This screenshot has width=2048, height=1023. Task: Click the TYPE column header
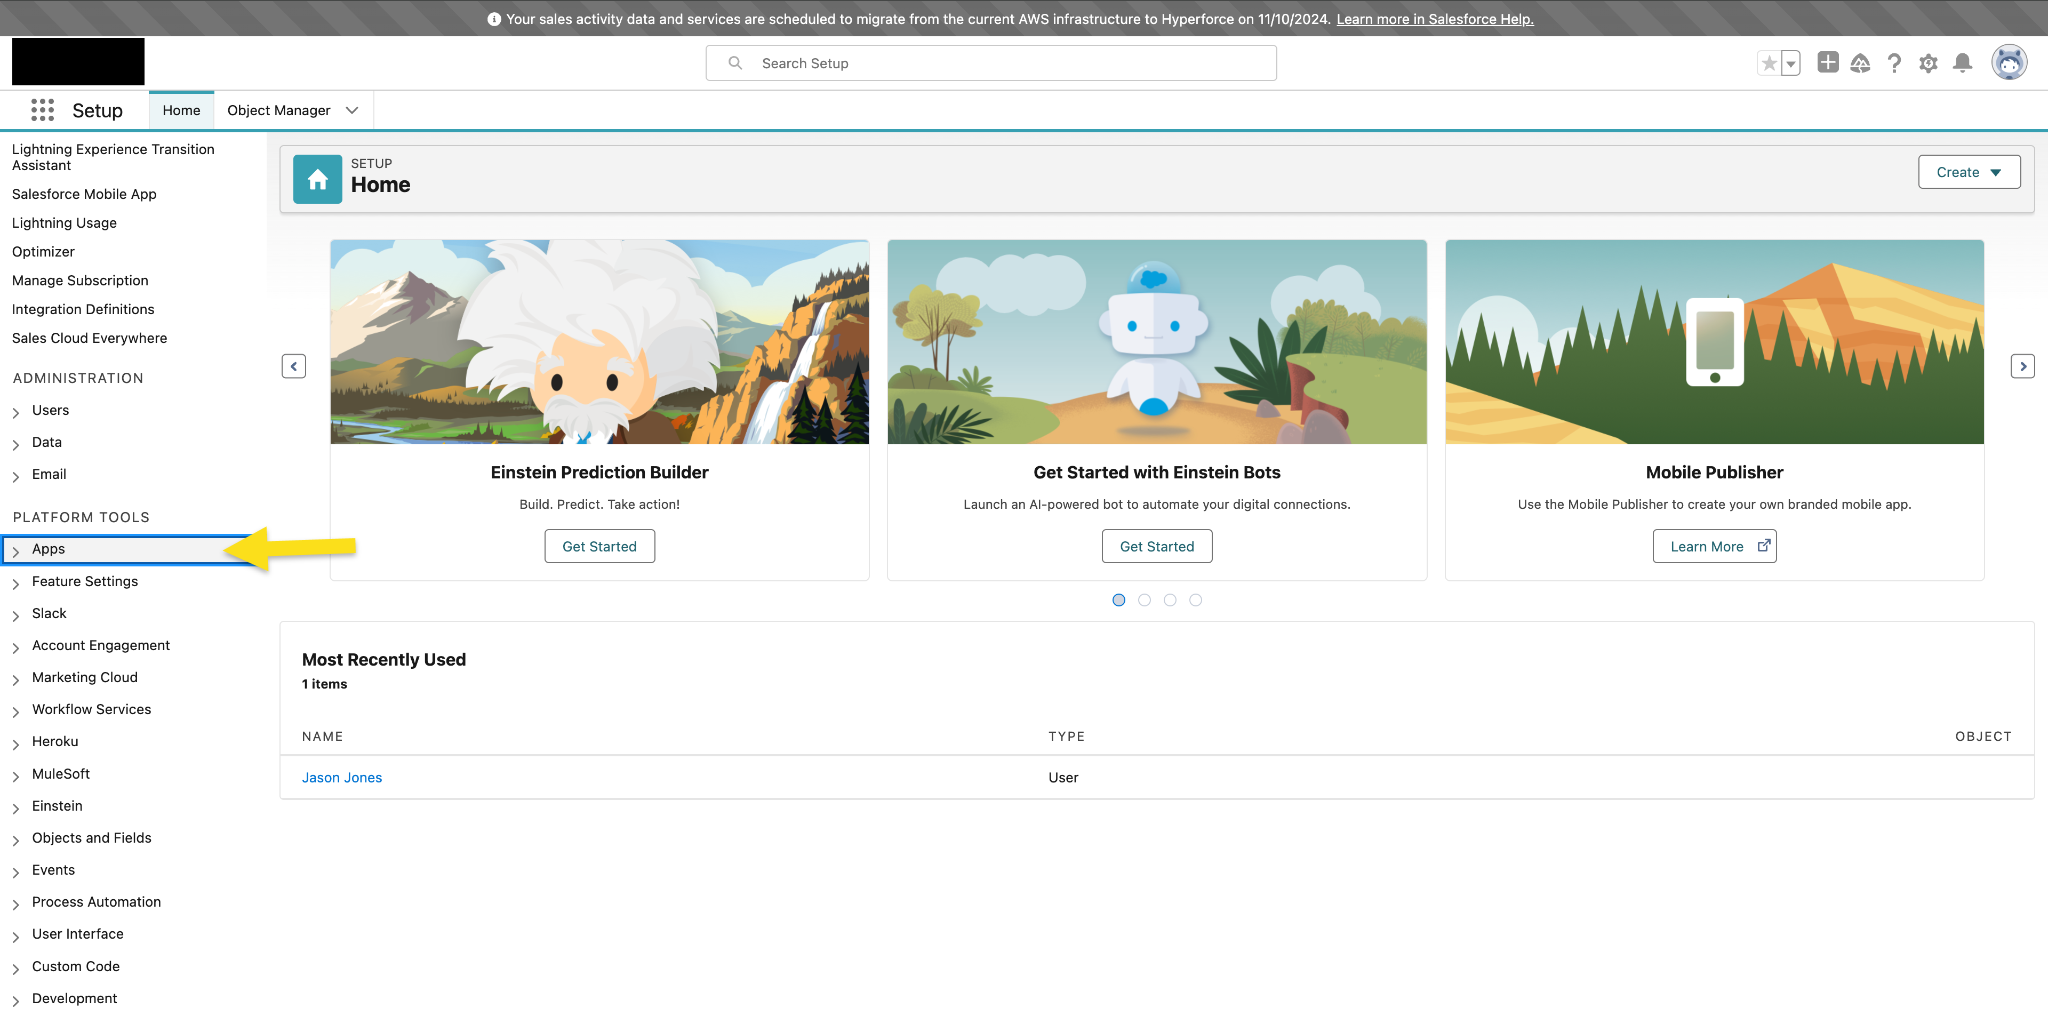1066,737
